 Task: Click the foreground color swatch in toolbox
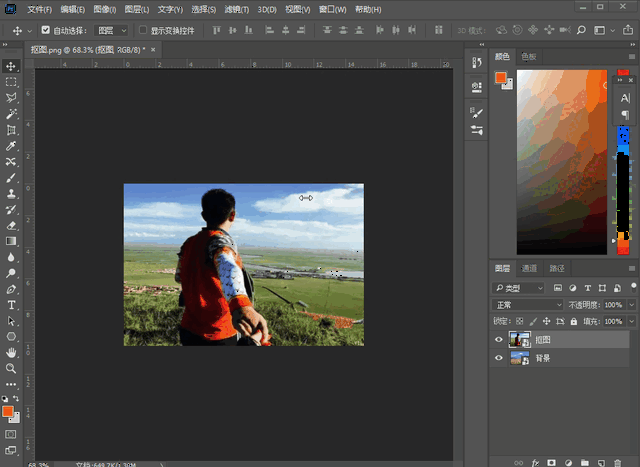(x=8, y=411)
